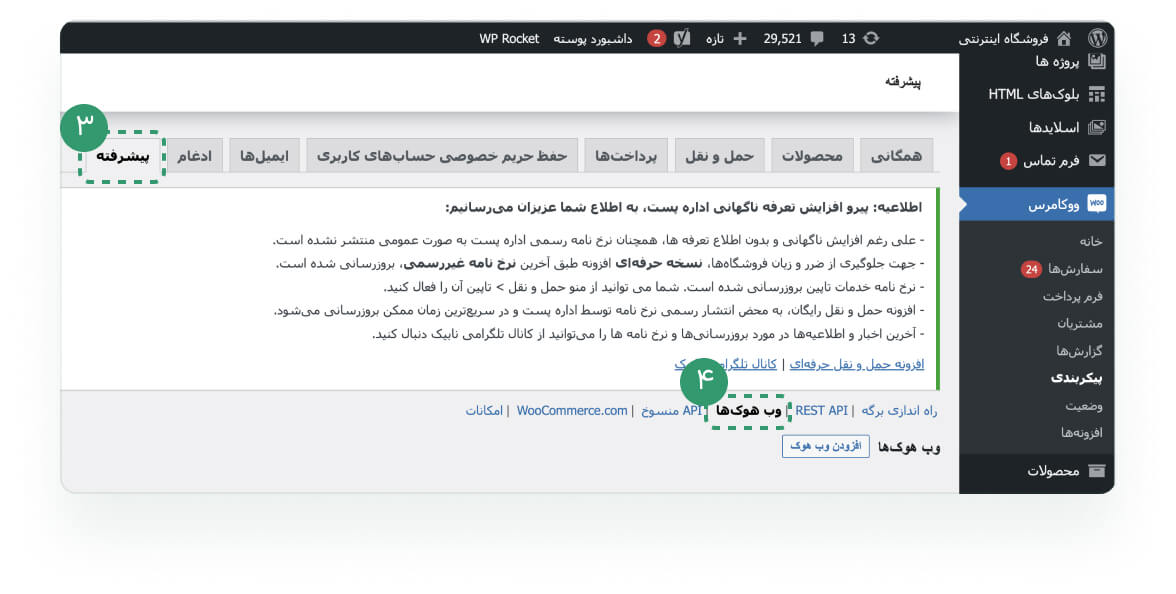Click the HTML blocks grid icon
Viewport: 1176px width, 594px height.
pos(1096,94)
